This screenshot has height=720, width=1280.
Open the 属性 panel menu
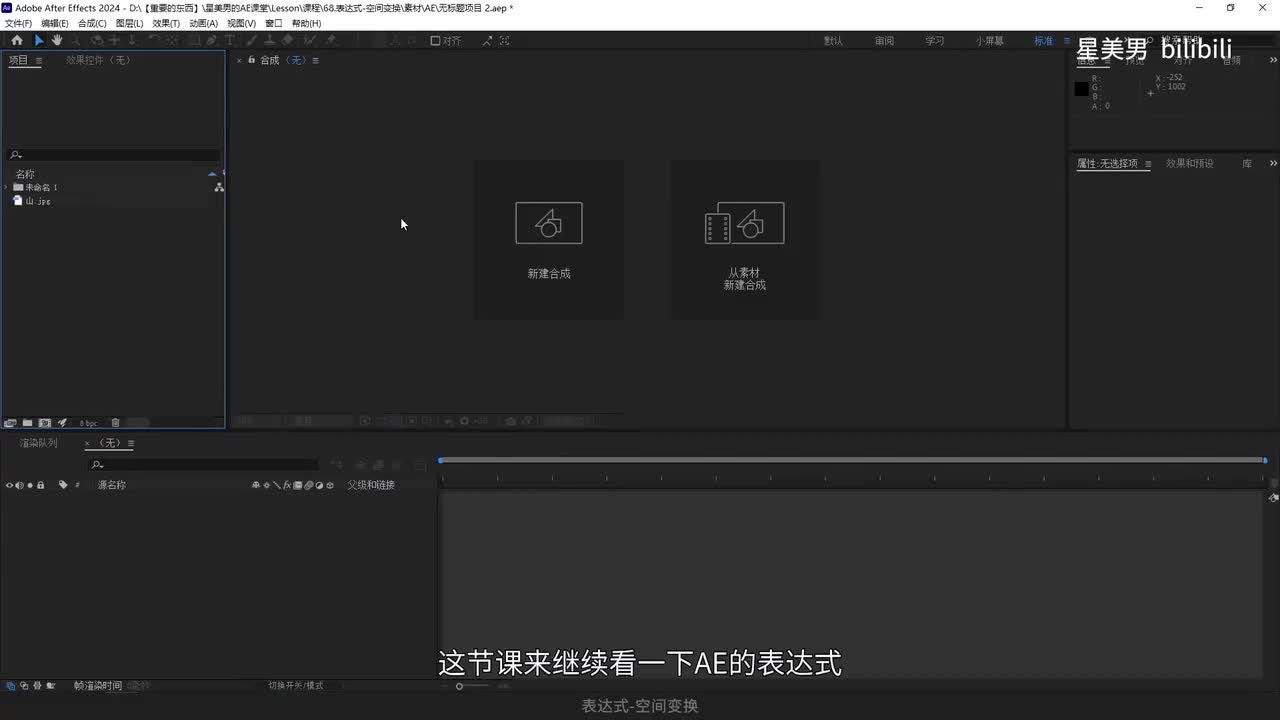tap(1148, 164)
